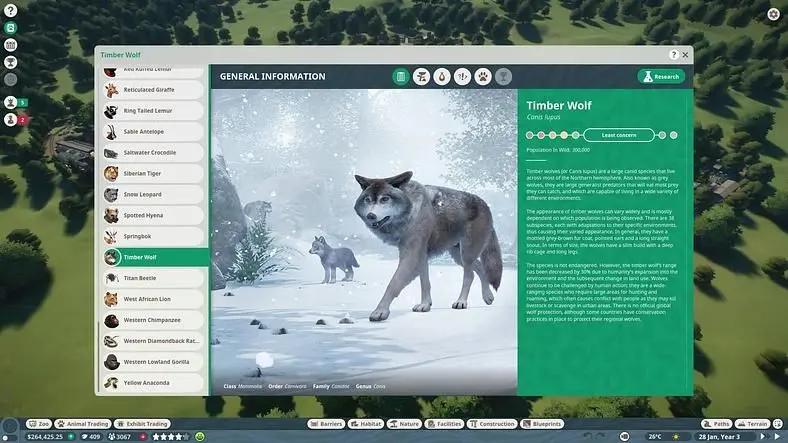
Task: Select the General Information page icon
Action: click(401, 76)
